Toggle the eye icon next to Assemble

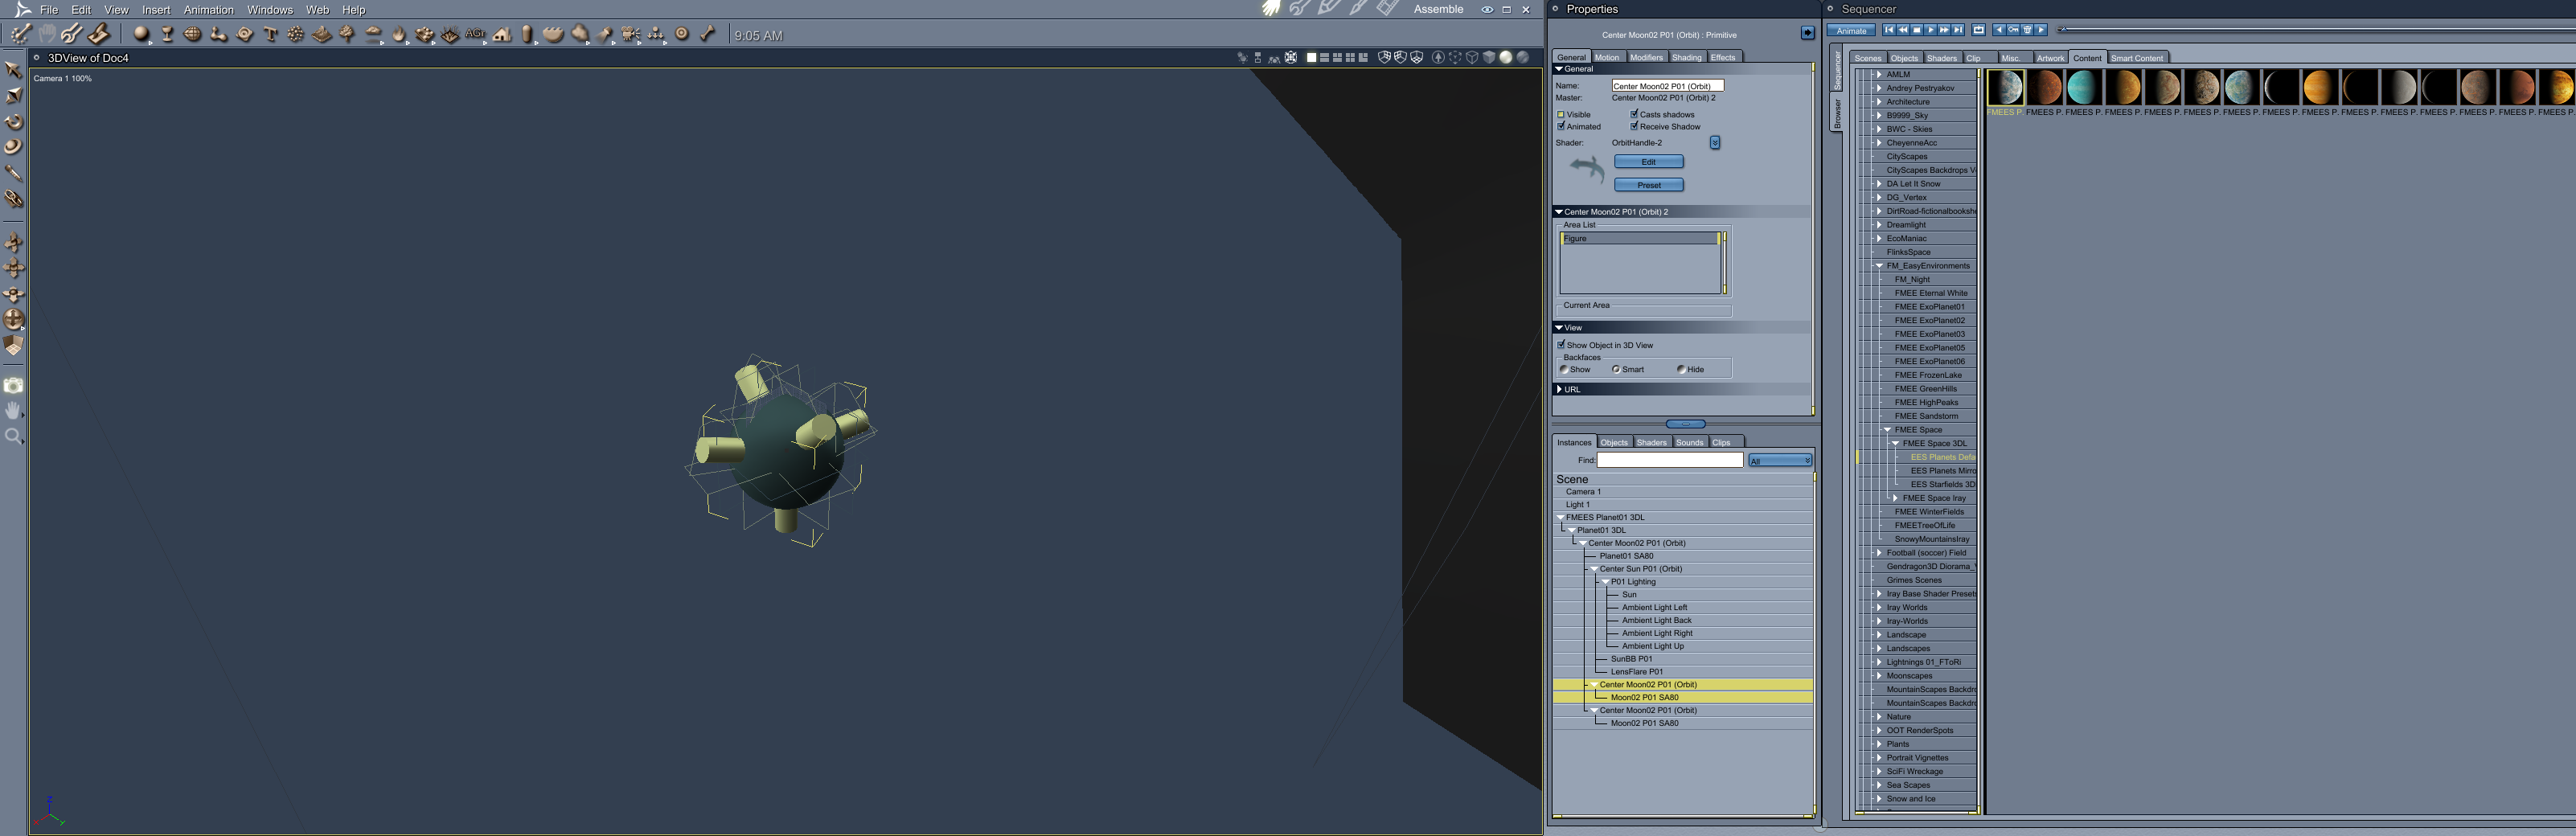tap(1487, 9)
